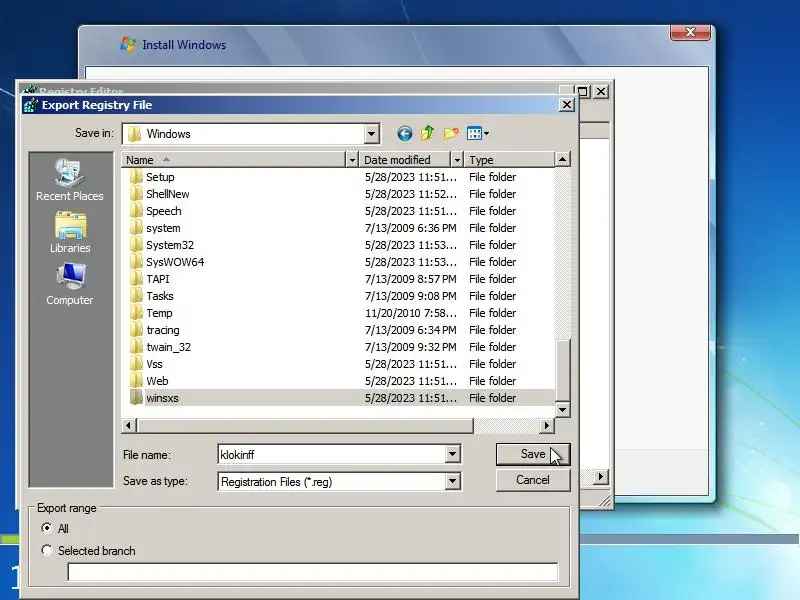The image size is (800, 600).
Task: Sort by Type column header
Action: tap(509, 160)
